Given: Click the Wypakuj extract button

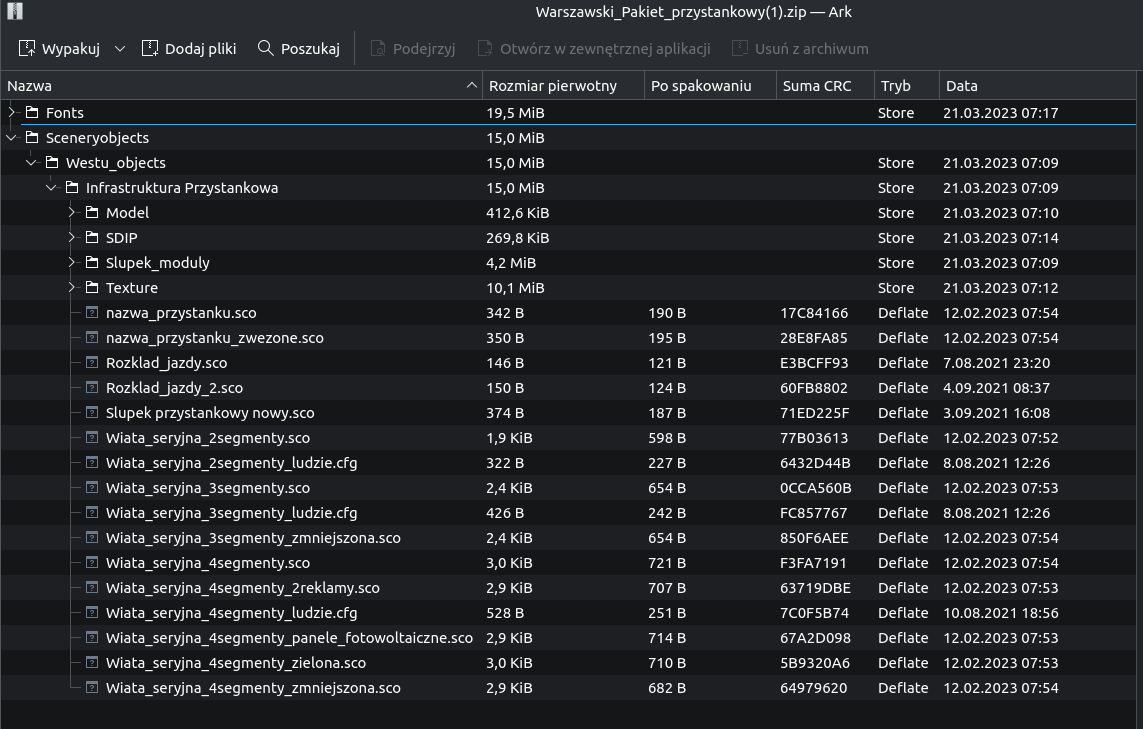Looking at the screenshot, I should (58, 49).
